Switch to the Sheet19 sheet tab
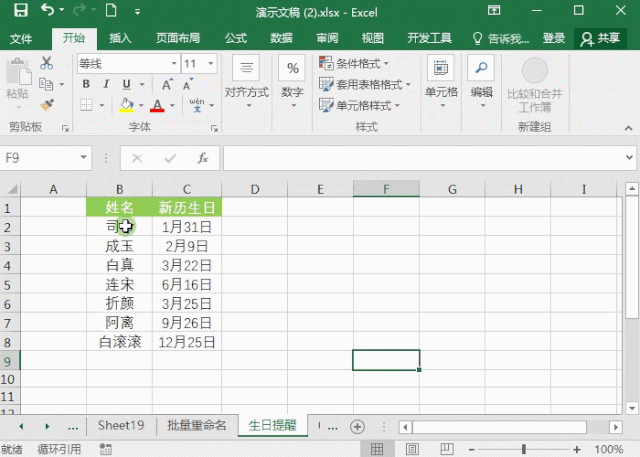Viewport: 640px width, 457px height. [x=121, y=425]
